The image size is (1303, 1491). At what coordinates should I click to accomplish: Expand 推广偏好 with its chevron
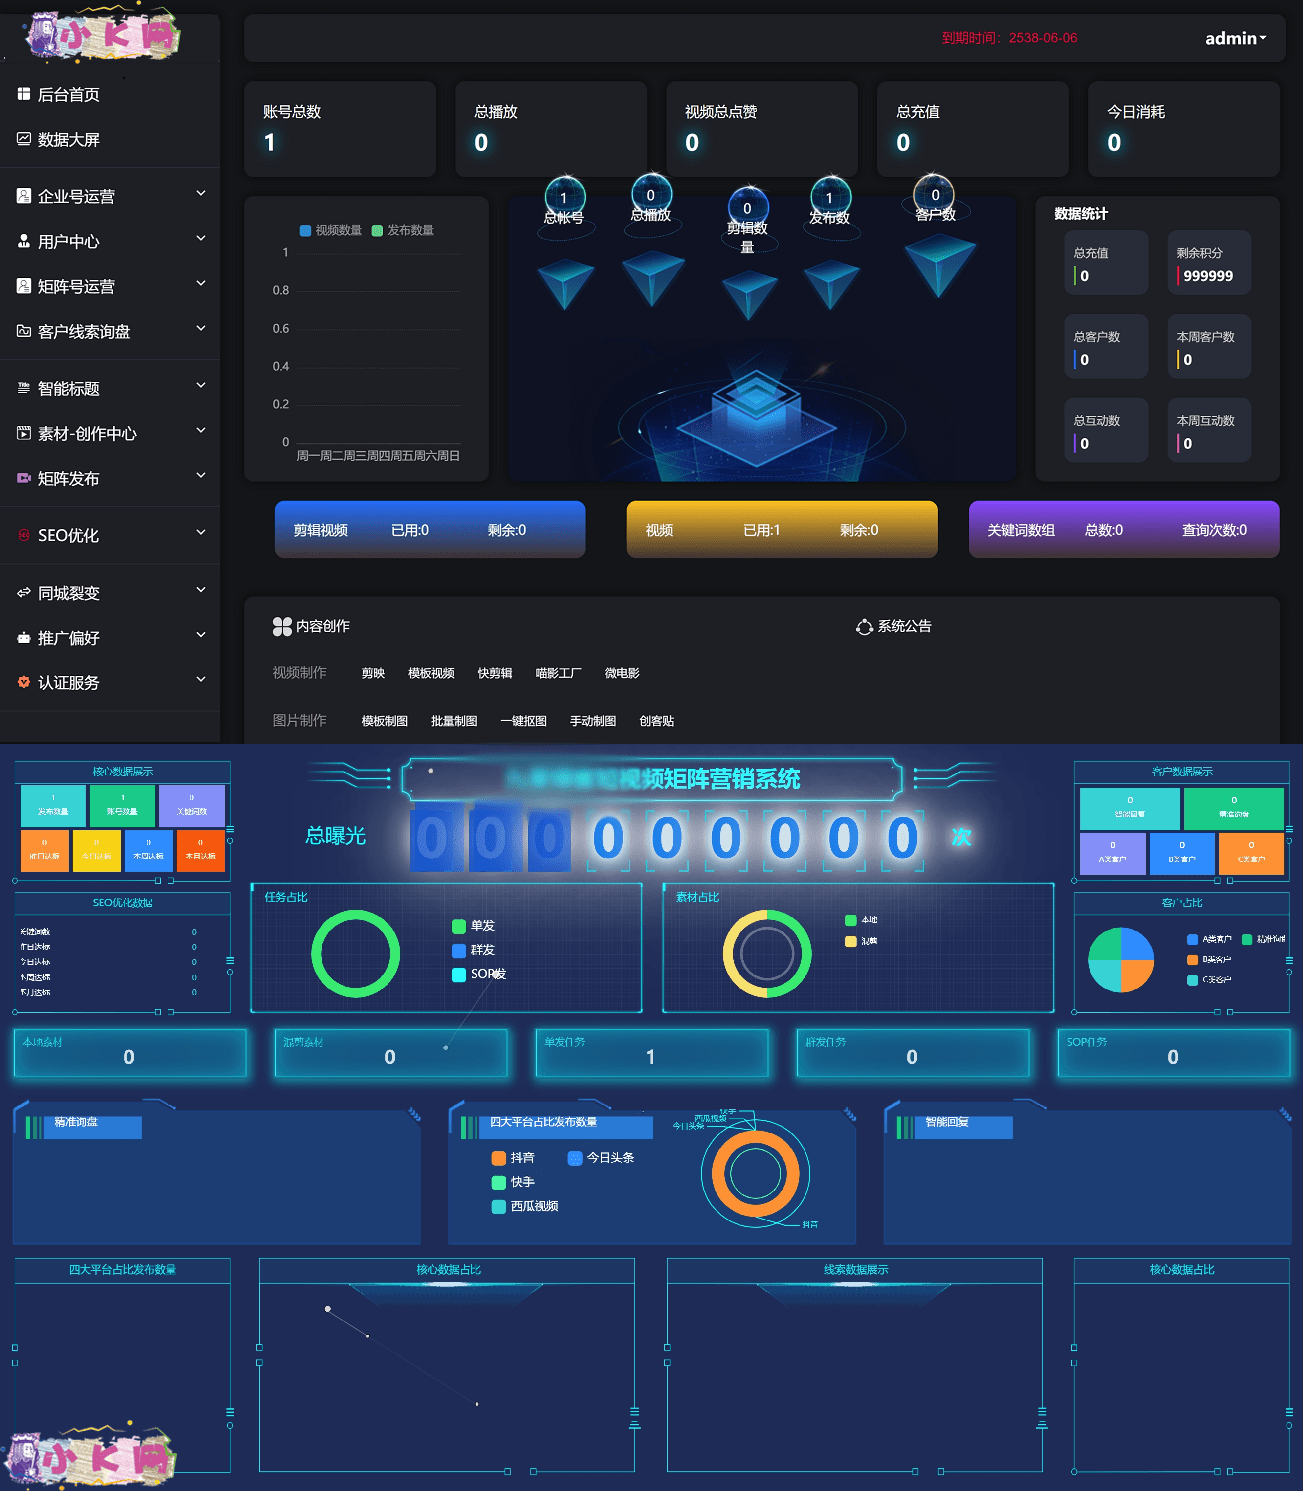tap(201, 635)
